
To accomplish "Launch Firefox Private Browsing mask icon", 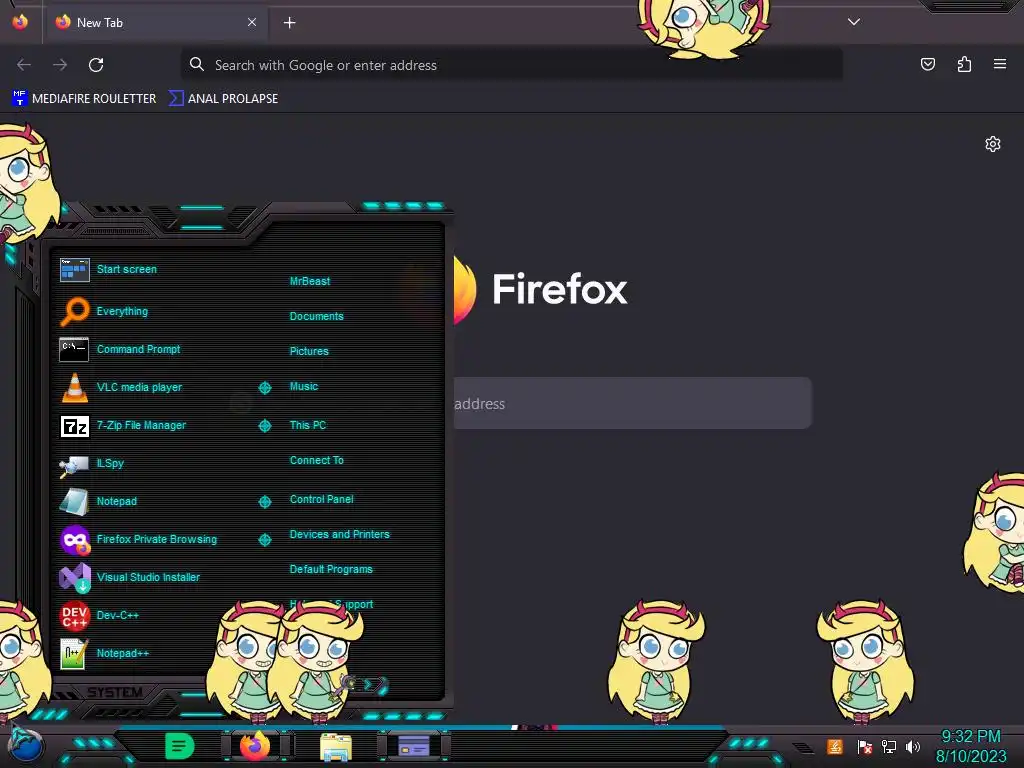I will coord(74,539).
